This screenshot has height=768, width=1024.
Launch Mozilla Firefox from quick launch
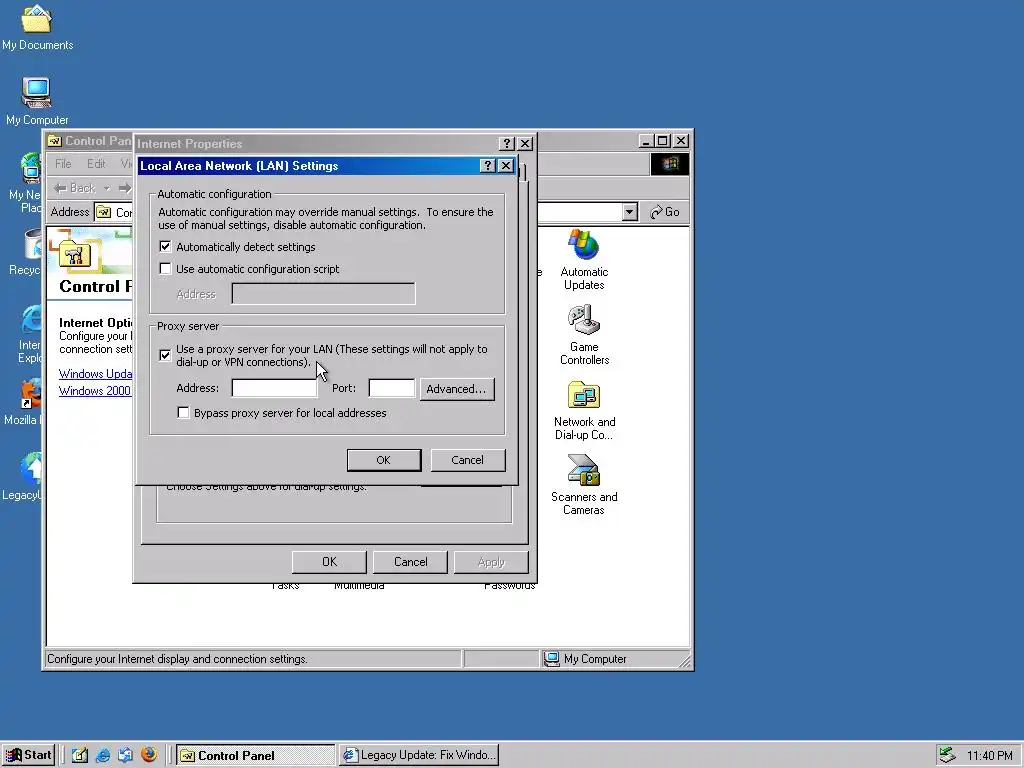click(149, 755)
